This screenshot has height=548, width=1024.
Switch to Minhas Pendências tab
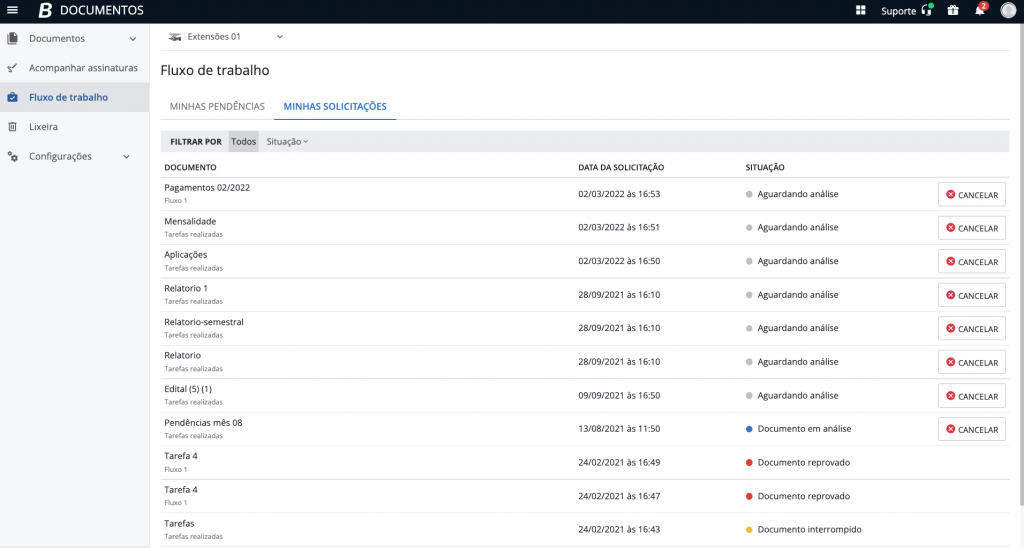pos(217,106)
